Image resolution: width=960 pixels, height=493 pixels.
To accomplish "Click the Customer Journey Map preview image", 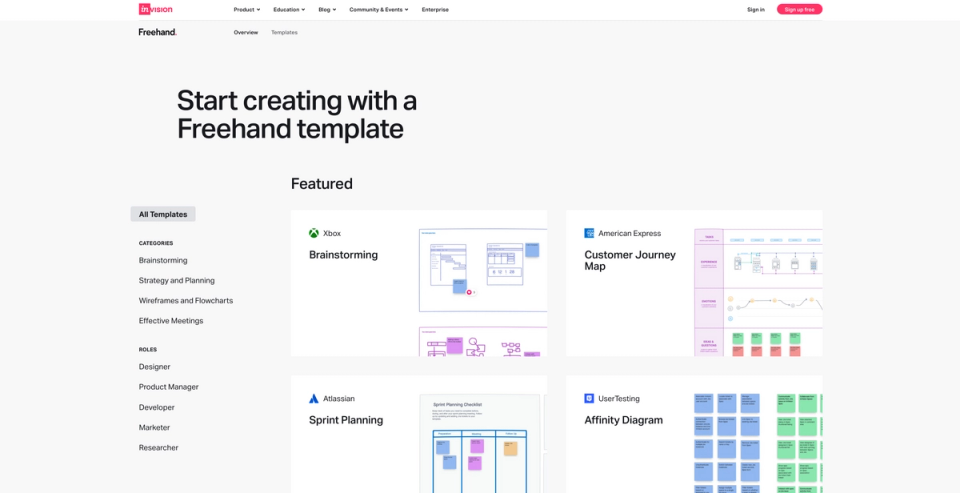I will point(758,292).
